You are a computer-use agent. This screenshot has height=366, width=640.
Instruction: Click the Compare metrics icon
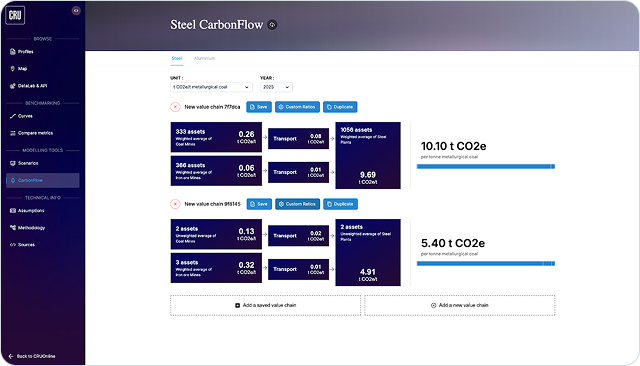13,133
